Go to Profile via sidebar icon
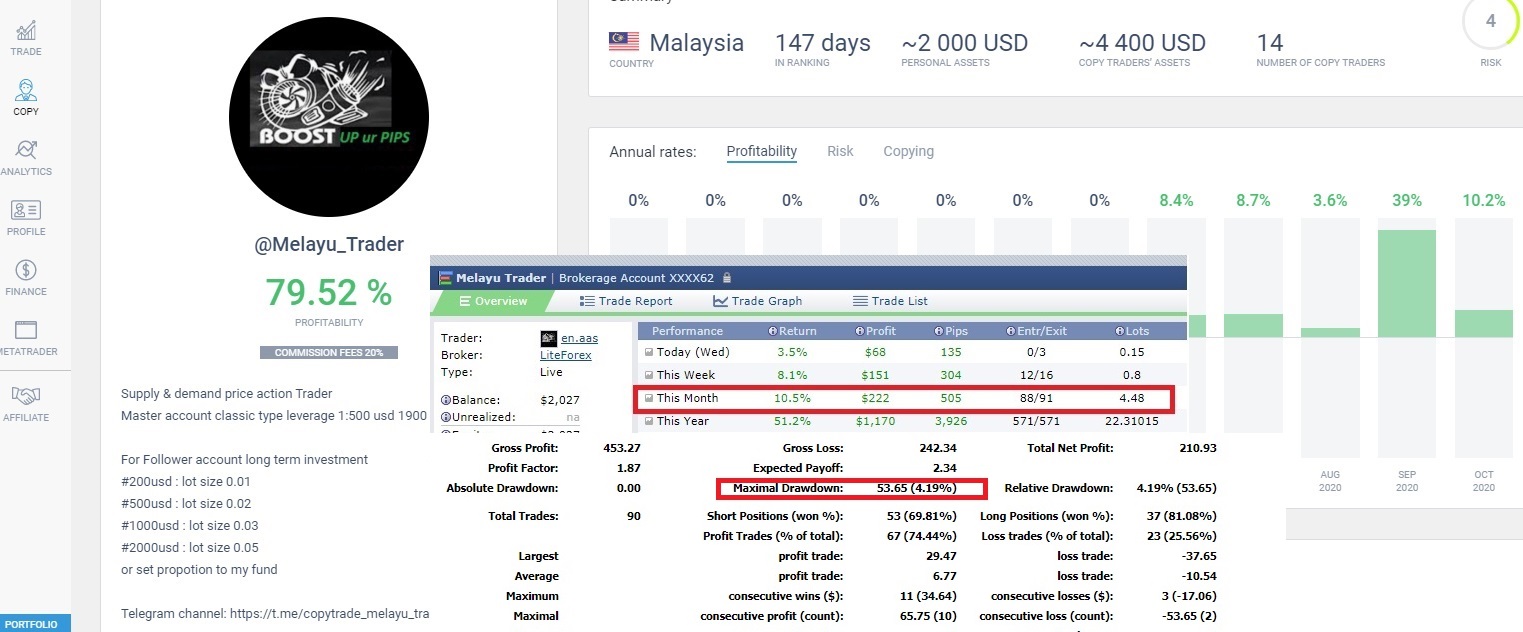This screenshot has height=632, width=1523. (x=26, y=210)
